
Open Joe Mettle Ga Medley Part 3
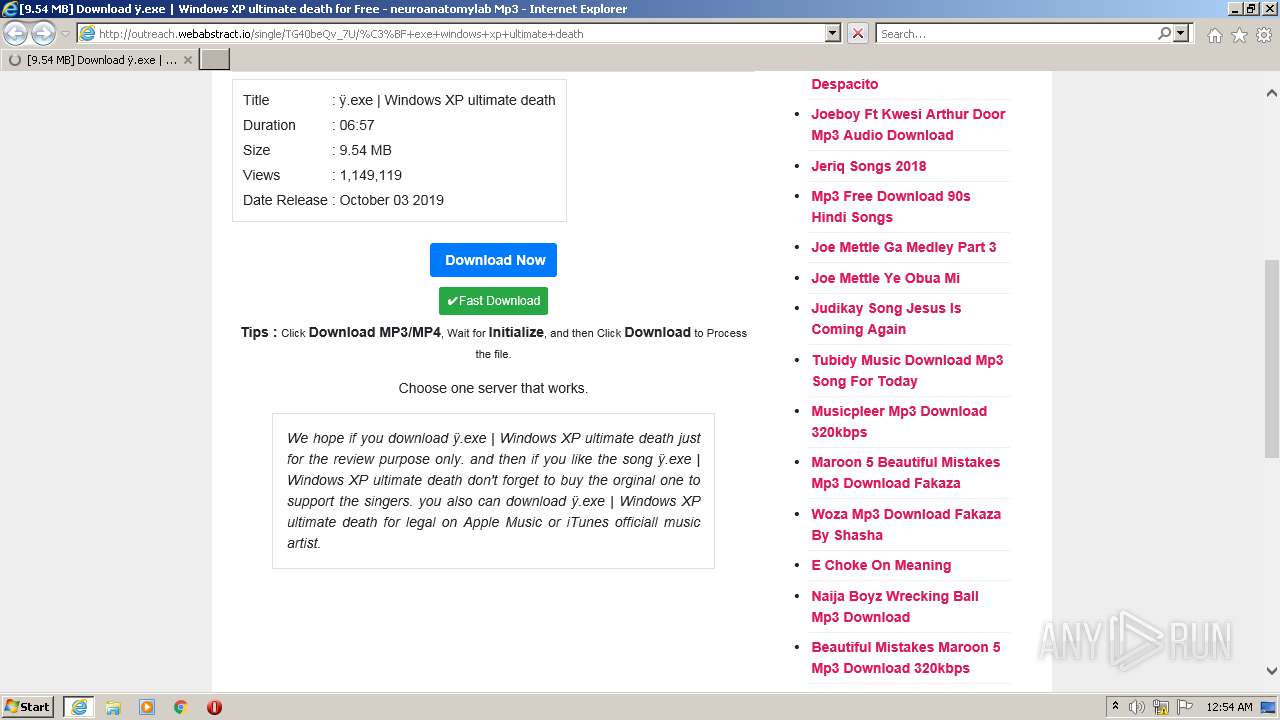point(904,247)
